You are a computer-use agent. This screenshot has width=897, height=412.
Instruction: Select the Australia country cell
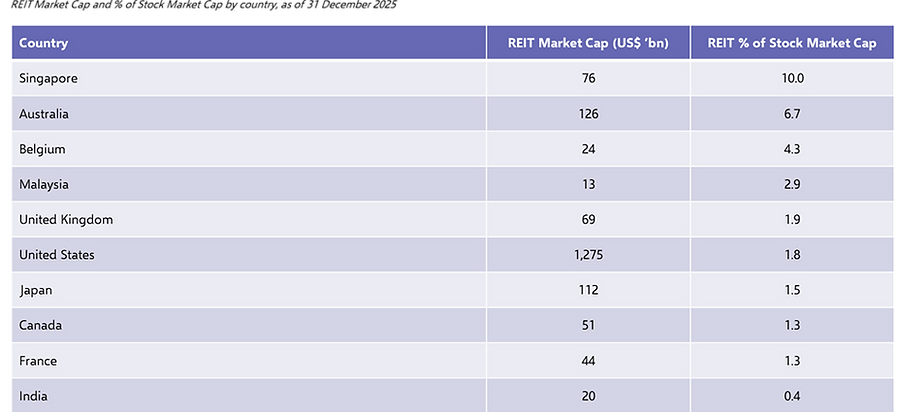click(x=249, y=113)
